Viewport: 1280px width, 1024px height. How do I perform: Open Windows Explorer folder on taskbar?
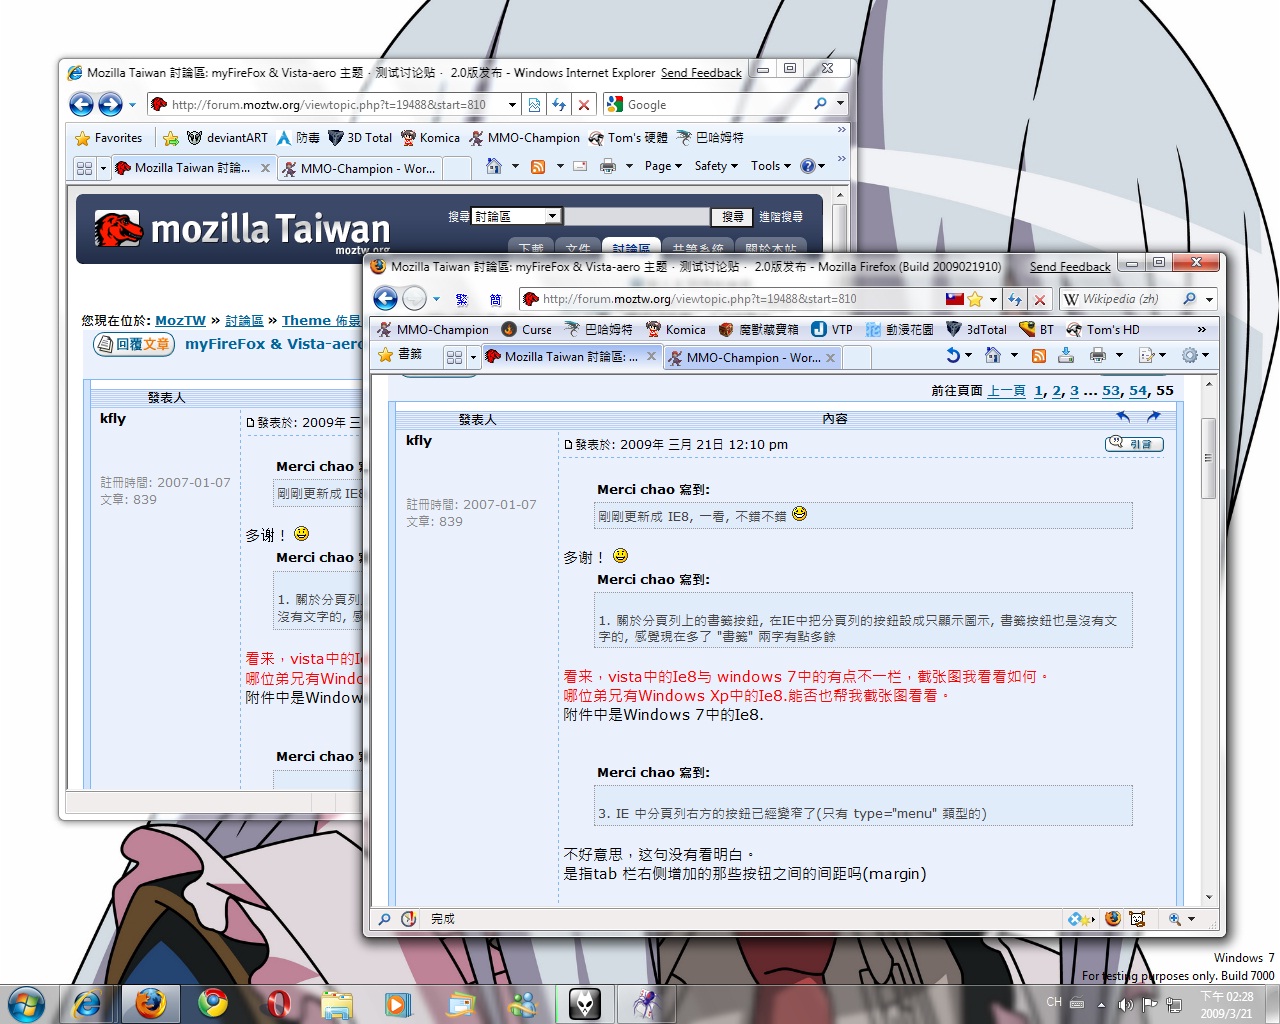tap(337, 1003)
